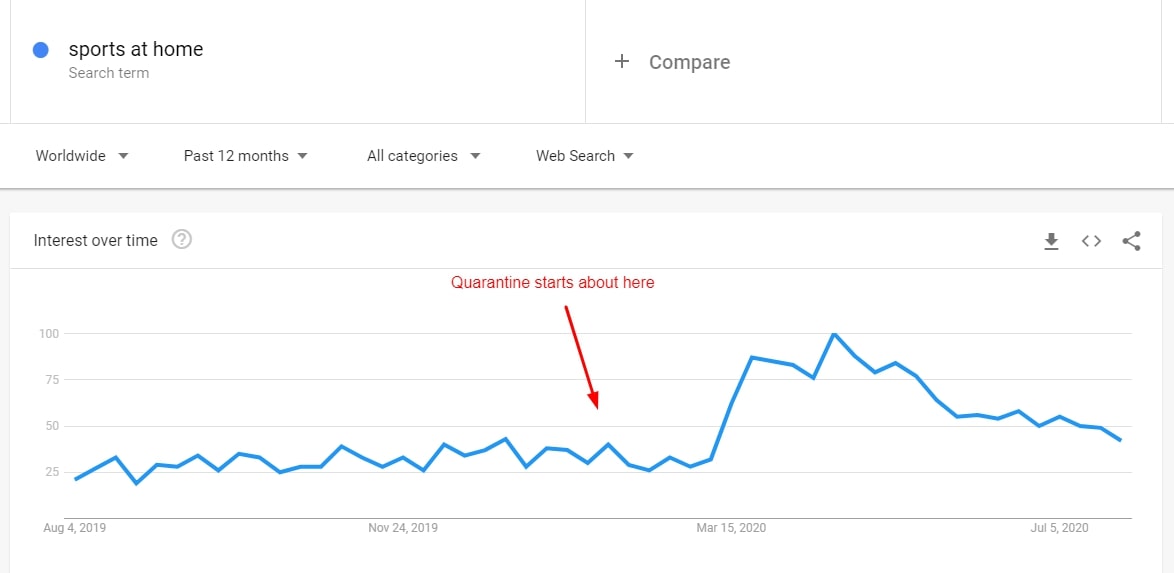Viewport: 1174px width, 573px height.
Task: Add a comparison term via Compare
Action: pos(689,62)
